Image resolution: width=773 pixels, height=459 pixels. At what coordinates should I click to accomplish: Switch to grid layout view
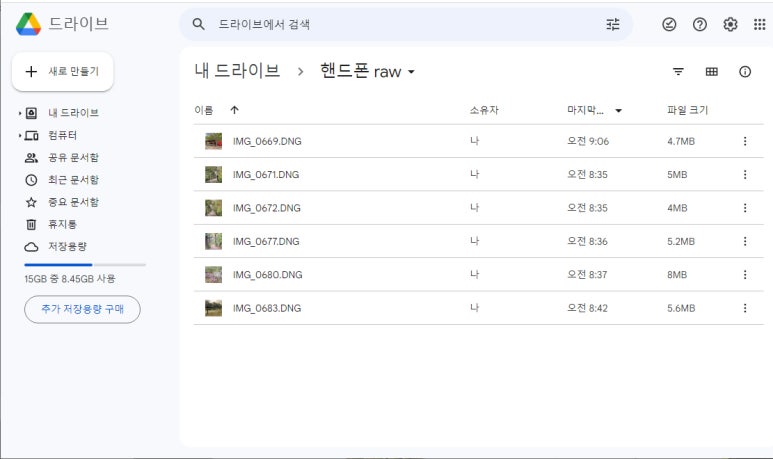[x=711, y=72]
